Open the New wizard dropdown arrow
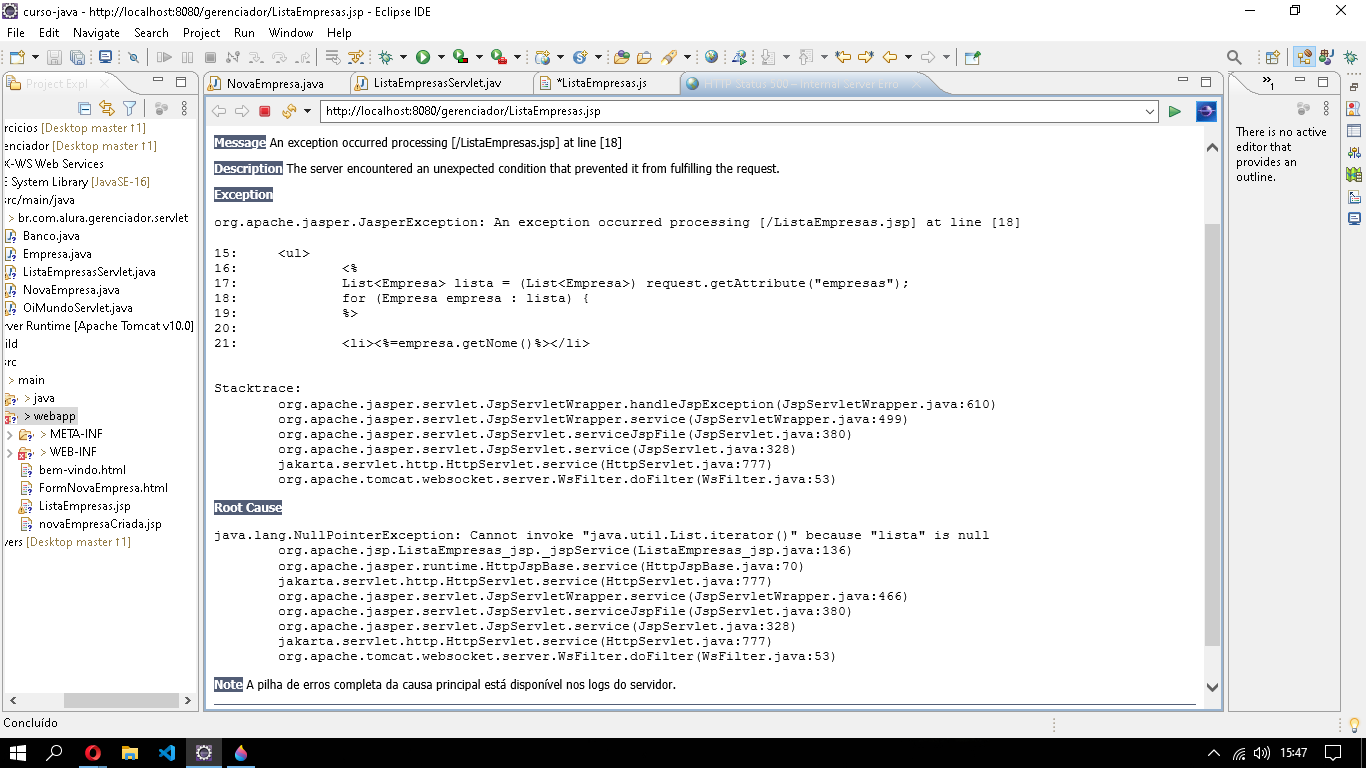 (34, 58)
